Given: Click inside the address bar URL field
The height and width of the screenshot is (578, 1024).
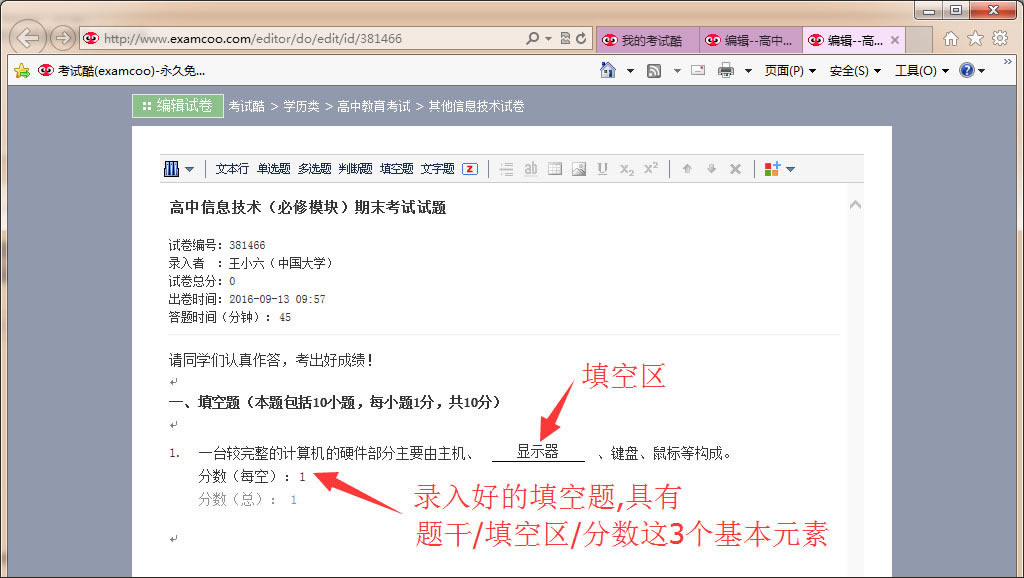Looking at the screenshot, I should (300, 39).
